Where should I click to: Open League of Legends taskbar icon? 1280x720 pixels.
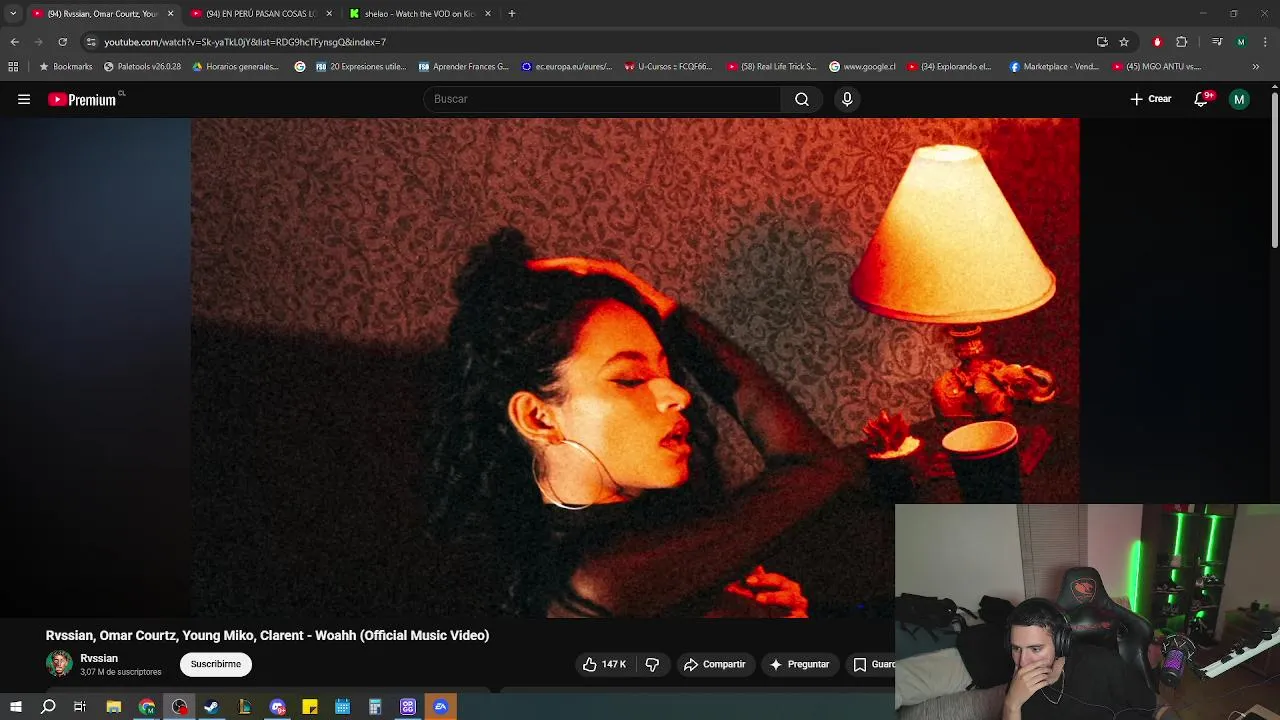pos(244,707)
